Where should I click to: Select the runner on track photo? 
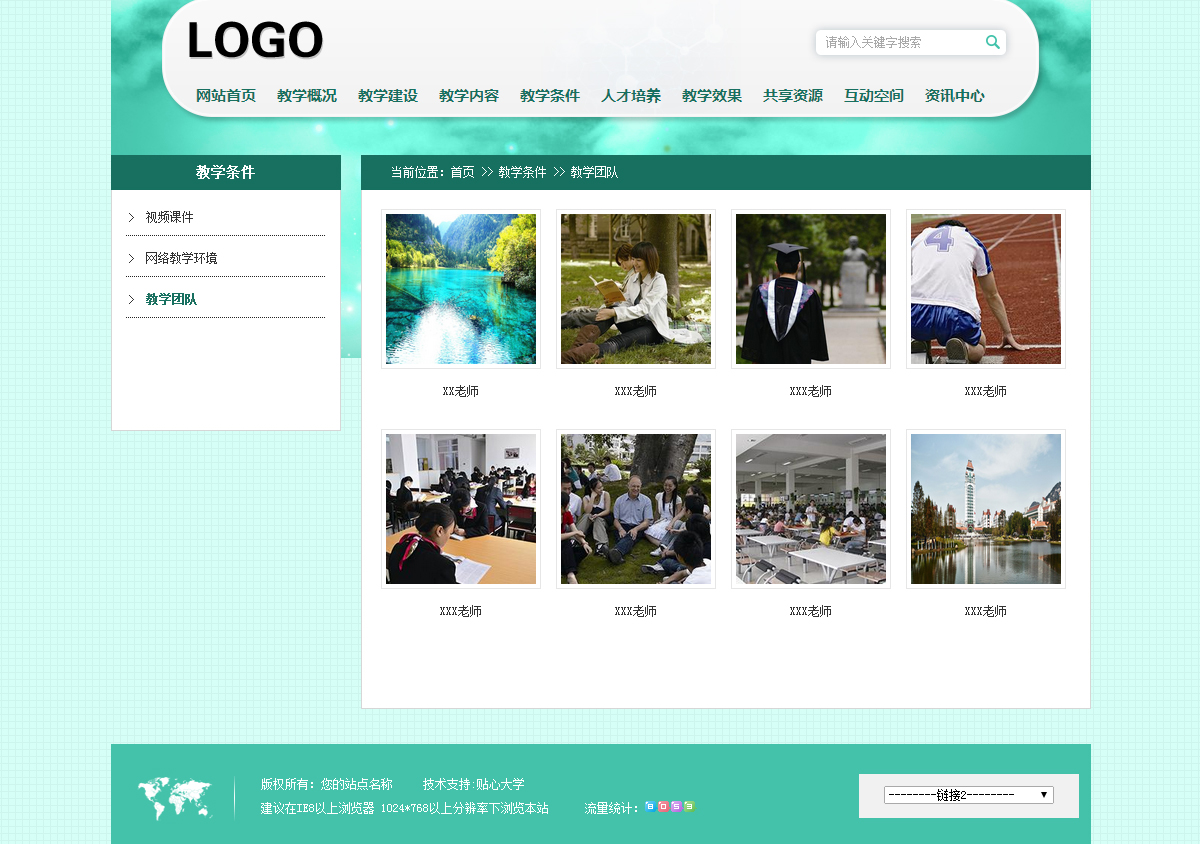click(986, 289)
